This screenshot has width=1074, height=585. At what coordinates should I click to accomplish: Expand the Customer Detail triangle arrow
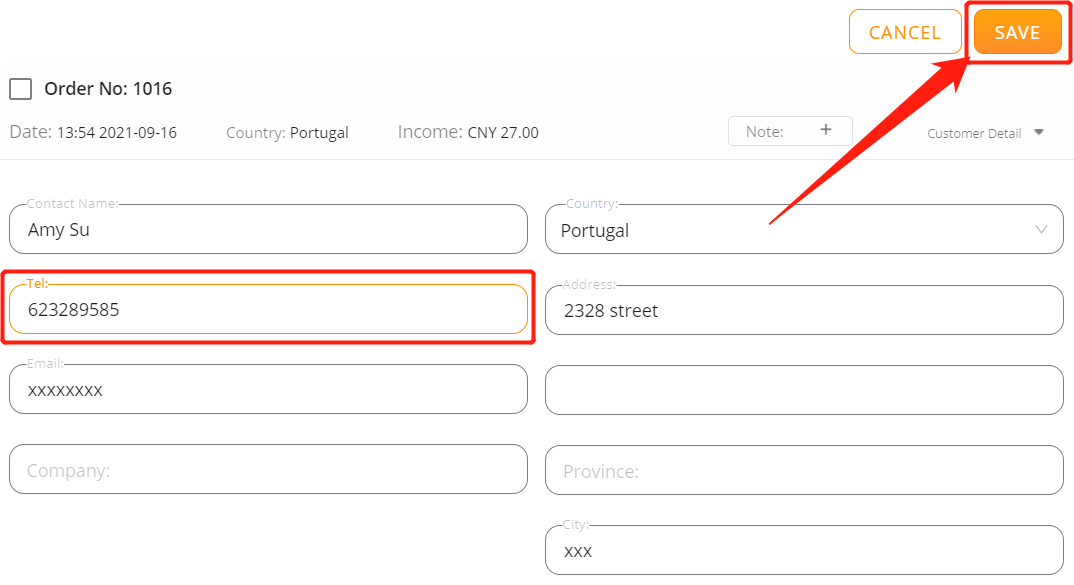click(x=1039, y=132)
